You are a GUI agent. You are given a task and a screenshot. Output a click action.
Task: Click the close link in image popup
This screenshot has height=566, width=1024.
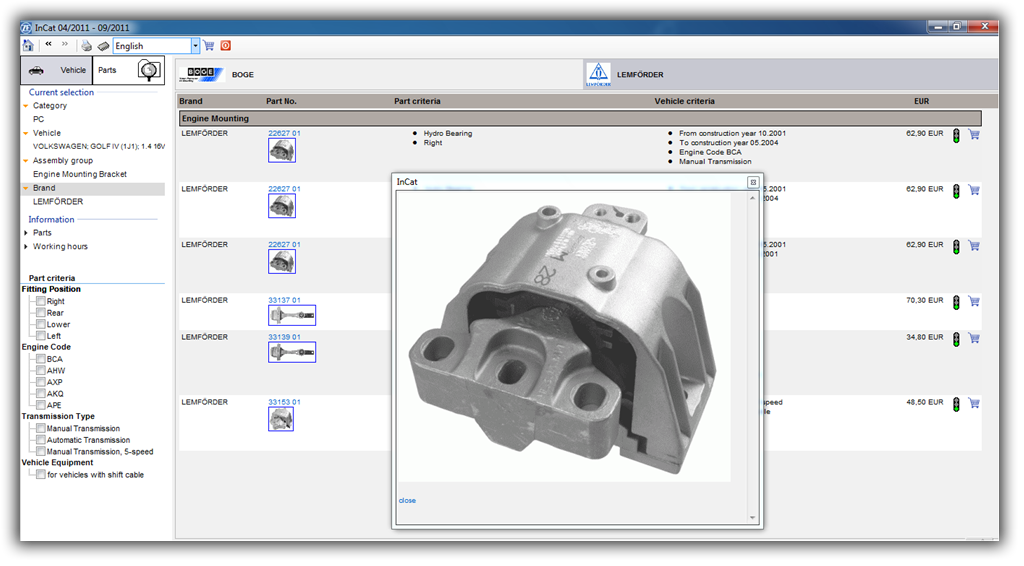pos(407,501)
